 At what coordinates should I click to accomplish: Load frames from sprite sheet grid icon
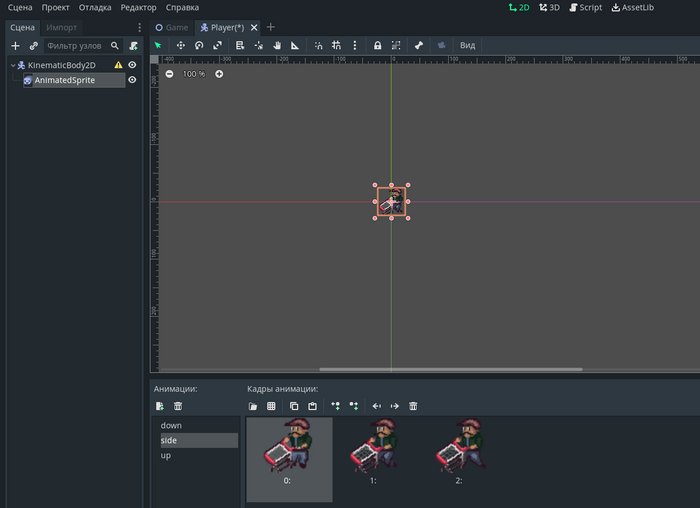(x=271, y=406)
